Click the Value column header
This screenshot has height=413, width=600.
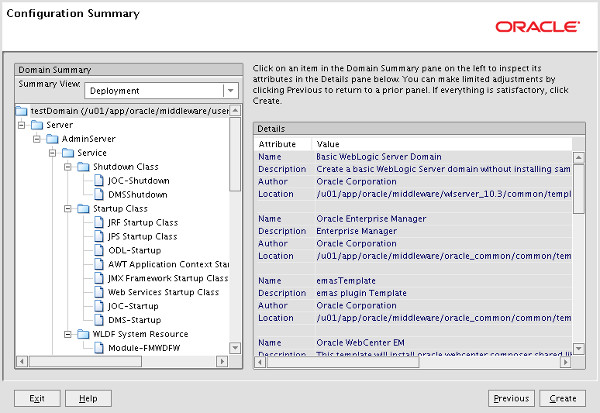(442, 144)
